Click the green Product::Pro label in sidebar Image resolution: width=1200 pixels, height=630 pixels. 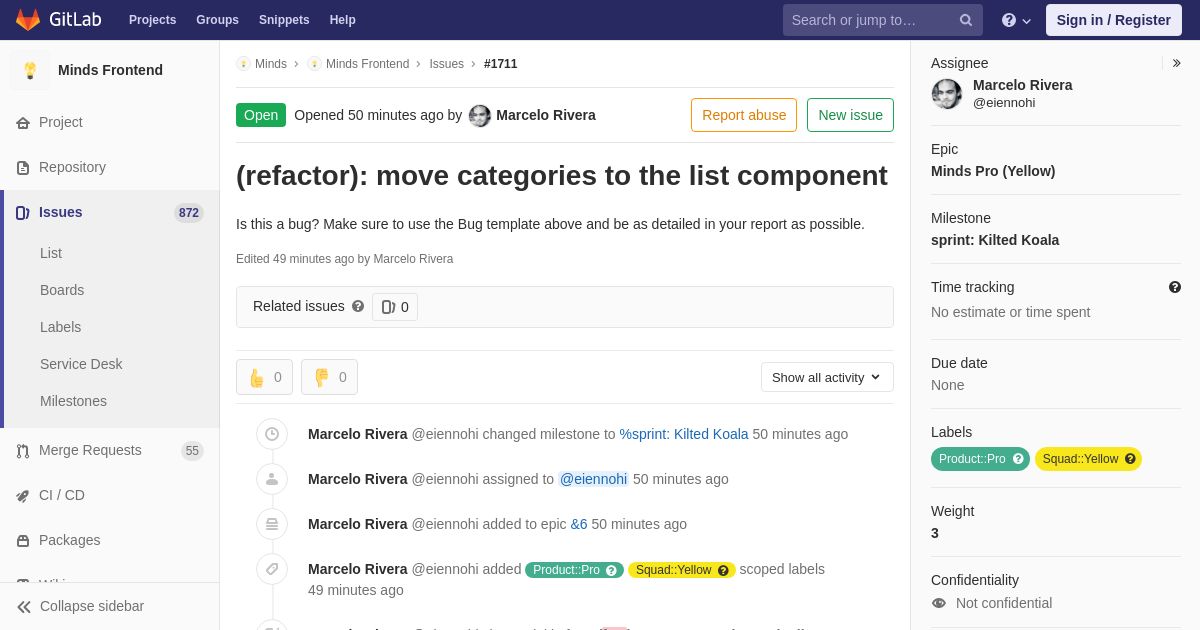[x=980, y=459]
